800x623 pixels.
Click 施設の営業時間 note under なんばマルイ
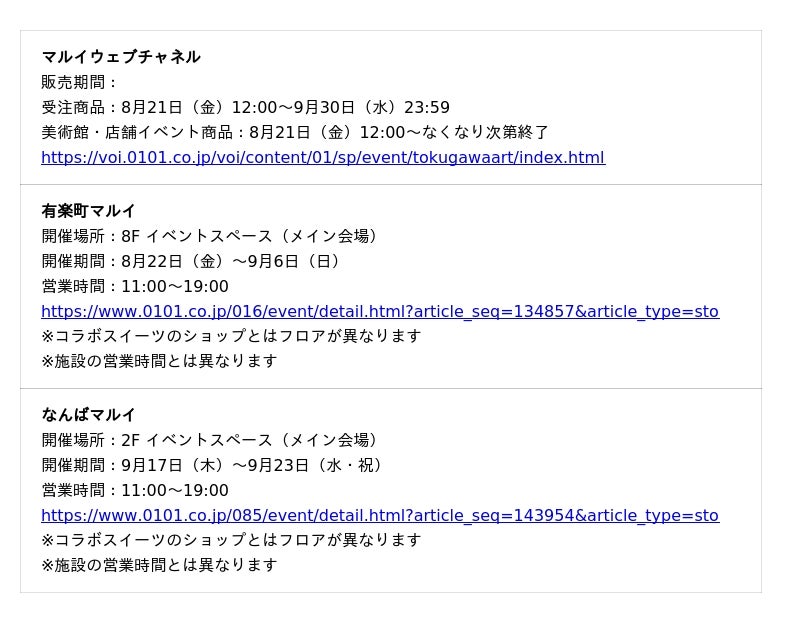click(x=159, y=565)
